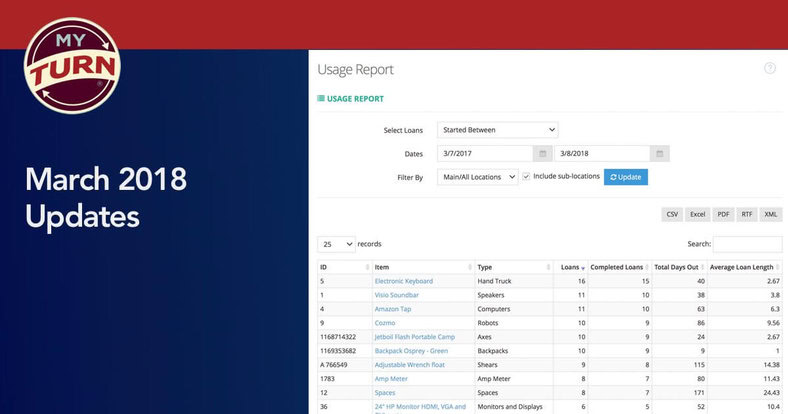788x414 pixels.
Task: Export the report as PDF
Action: pyautogui.click(x=723, y=214)
